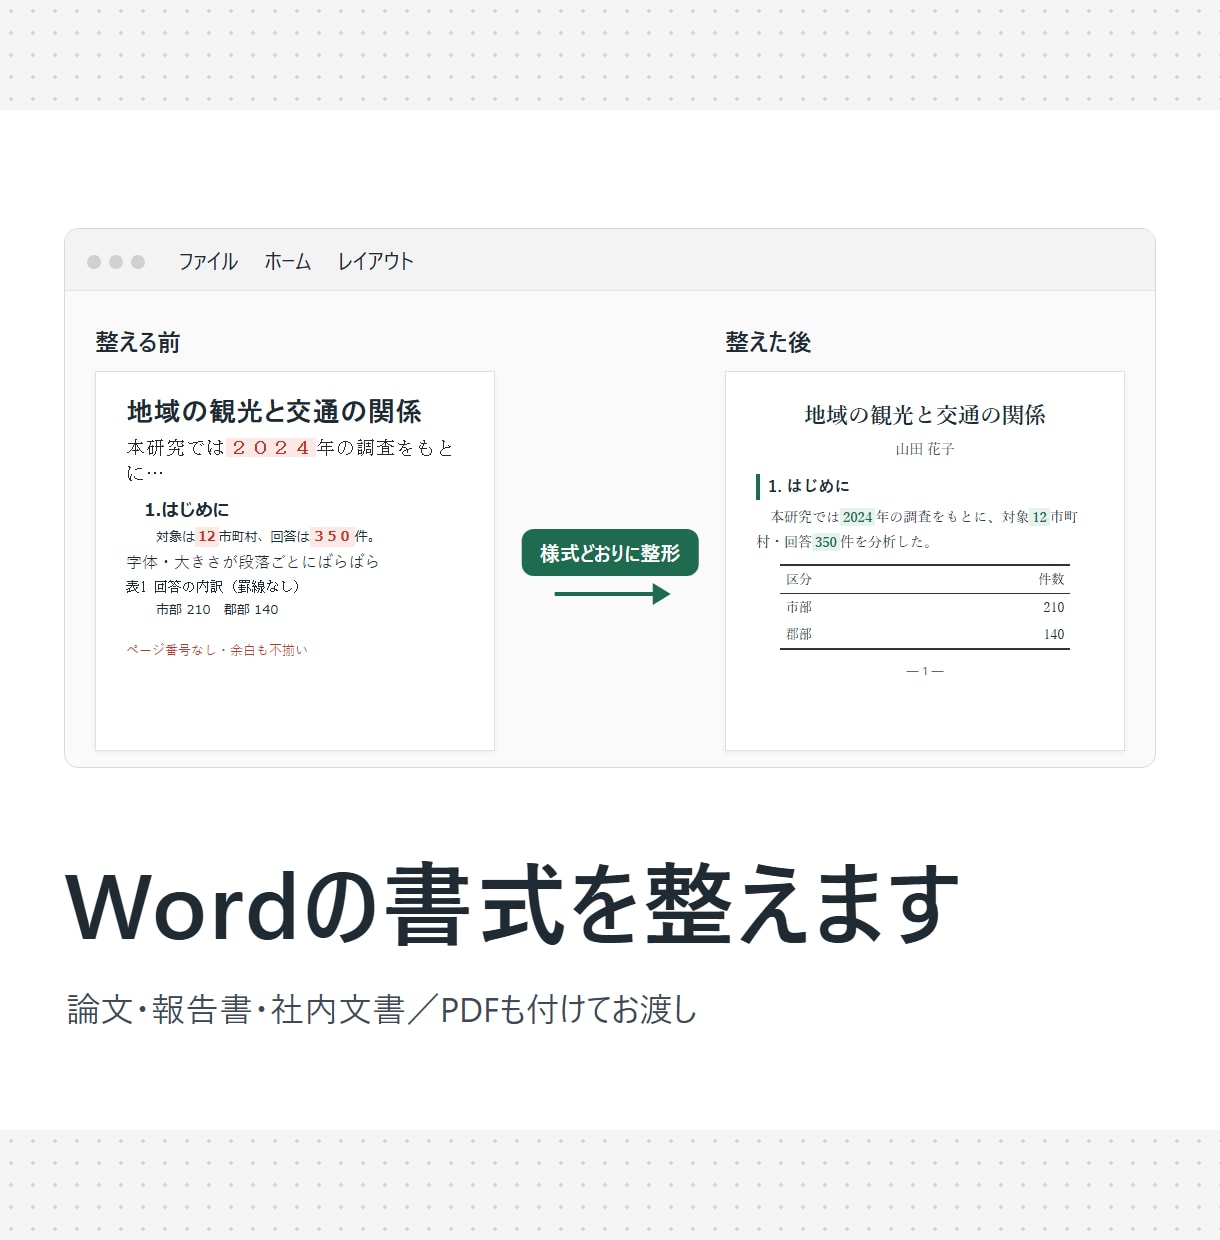The image size is (1220, 1240).
Task: Open the レイアウト menu
Action: click(x=375, y=261)
